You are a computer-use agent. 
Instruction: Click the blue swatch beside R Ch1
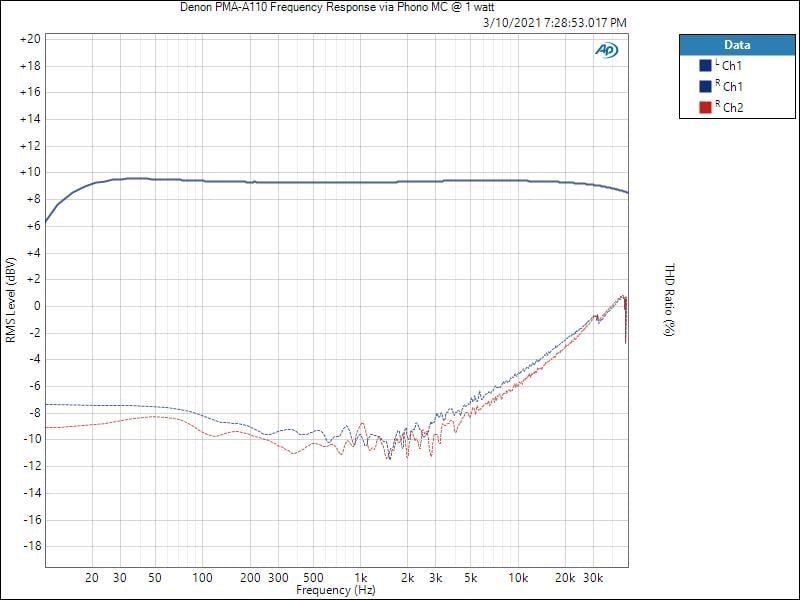click(705, 87)
